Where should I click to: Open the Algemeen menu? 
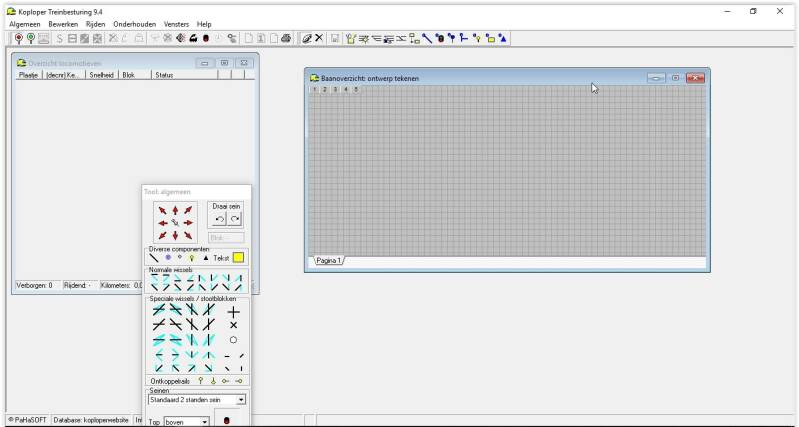(26, 24)
